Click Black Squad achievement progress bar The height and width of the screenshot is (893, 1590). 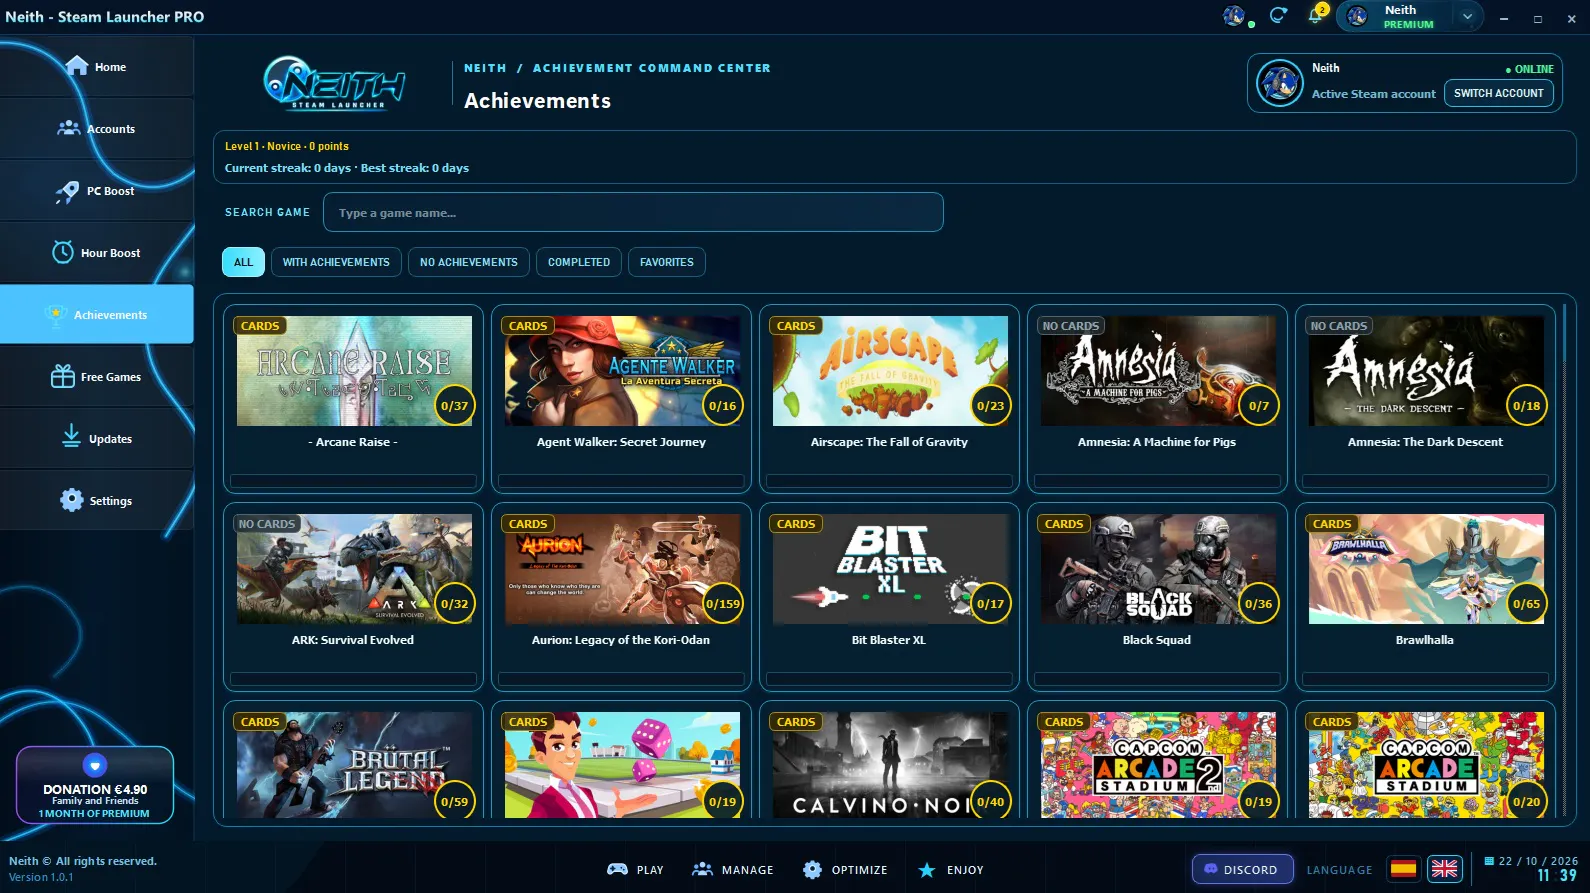tap(1157, 679)
